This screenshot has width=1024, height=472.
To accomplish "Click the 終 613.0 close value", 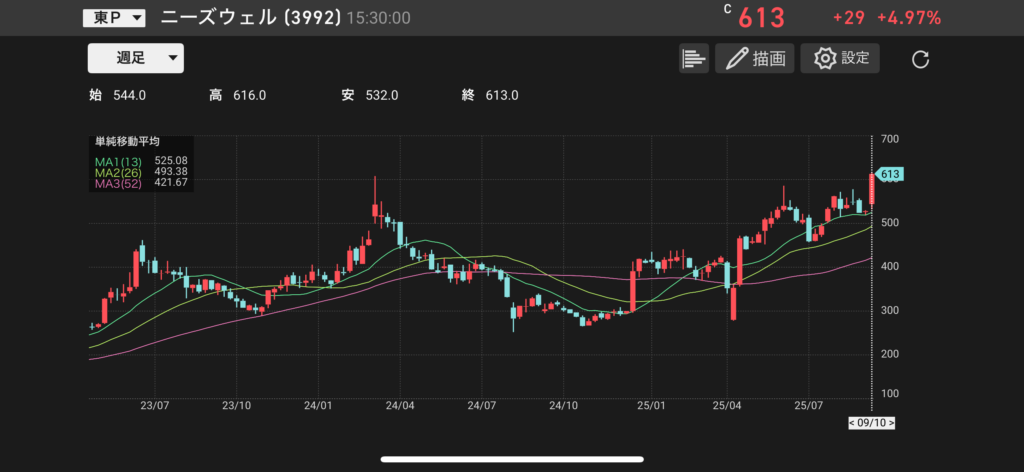I will (490, 95).
